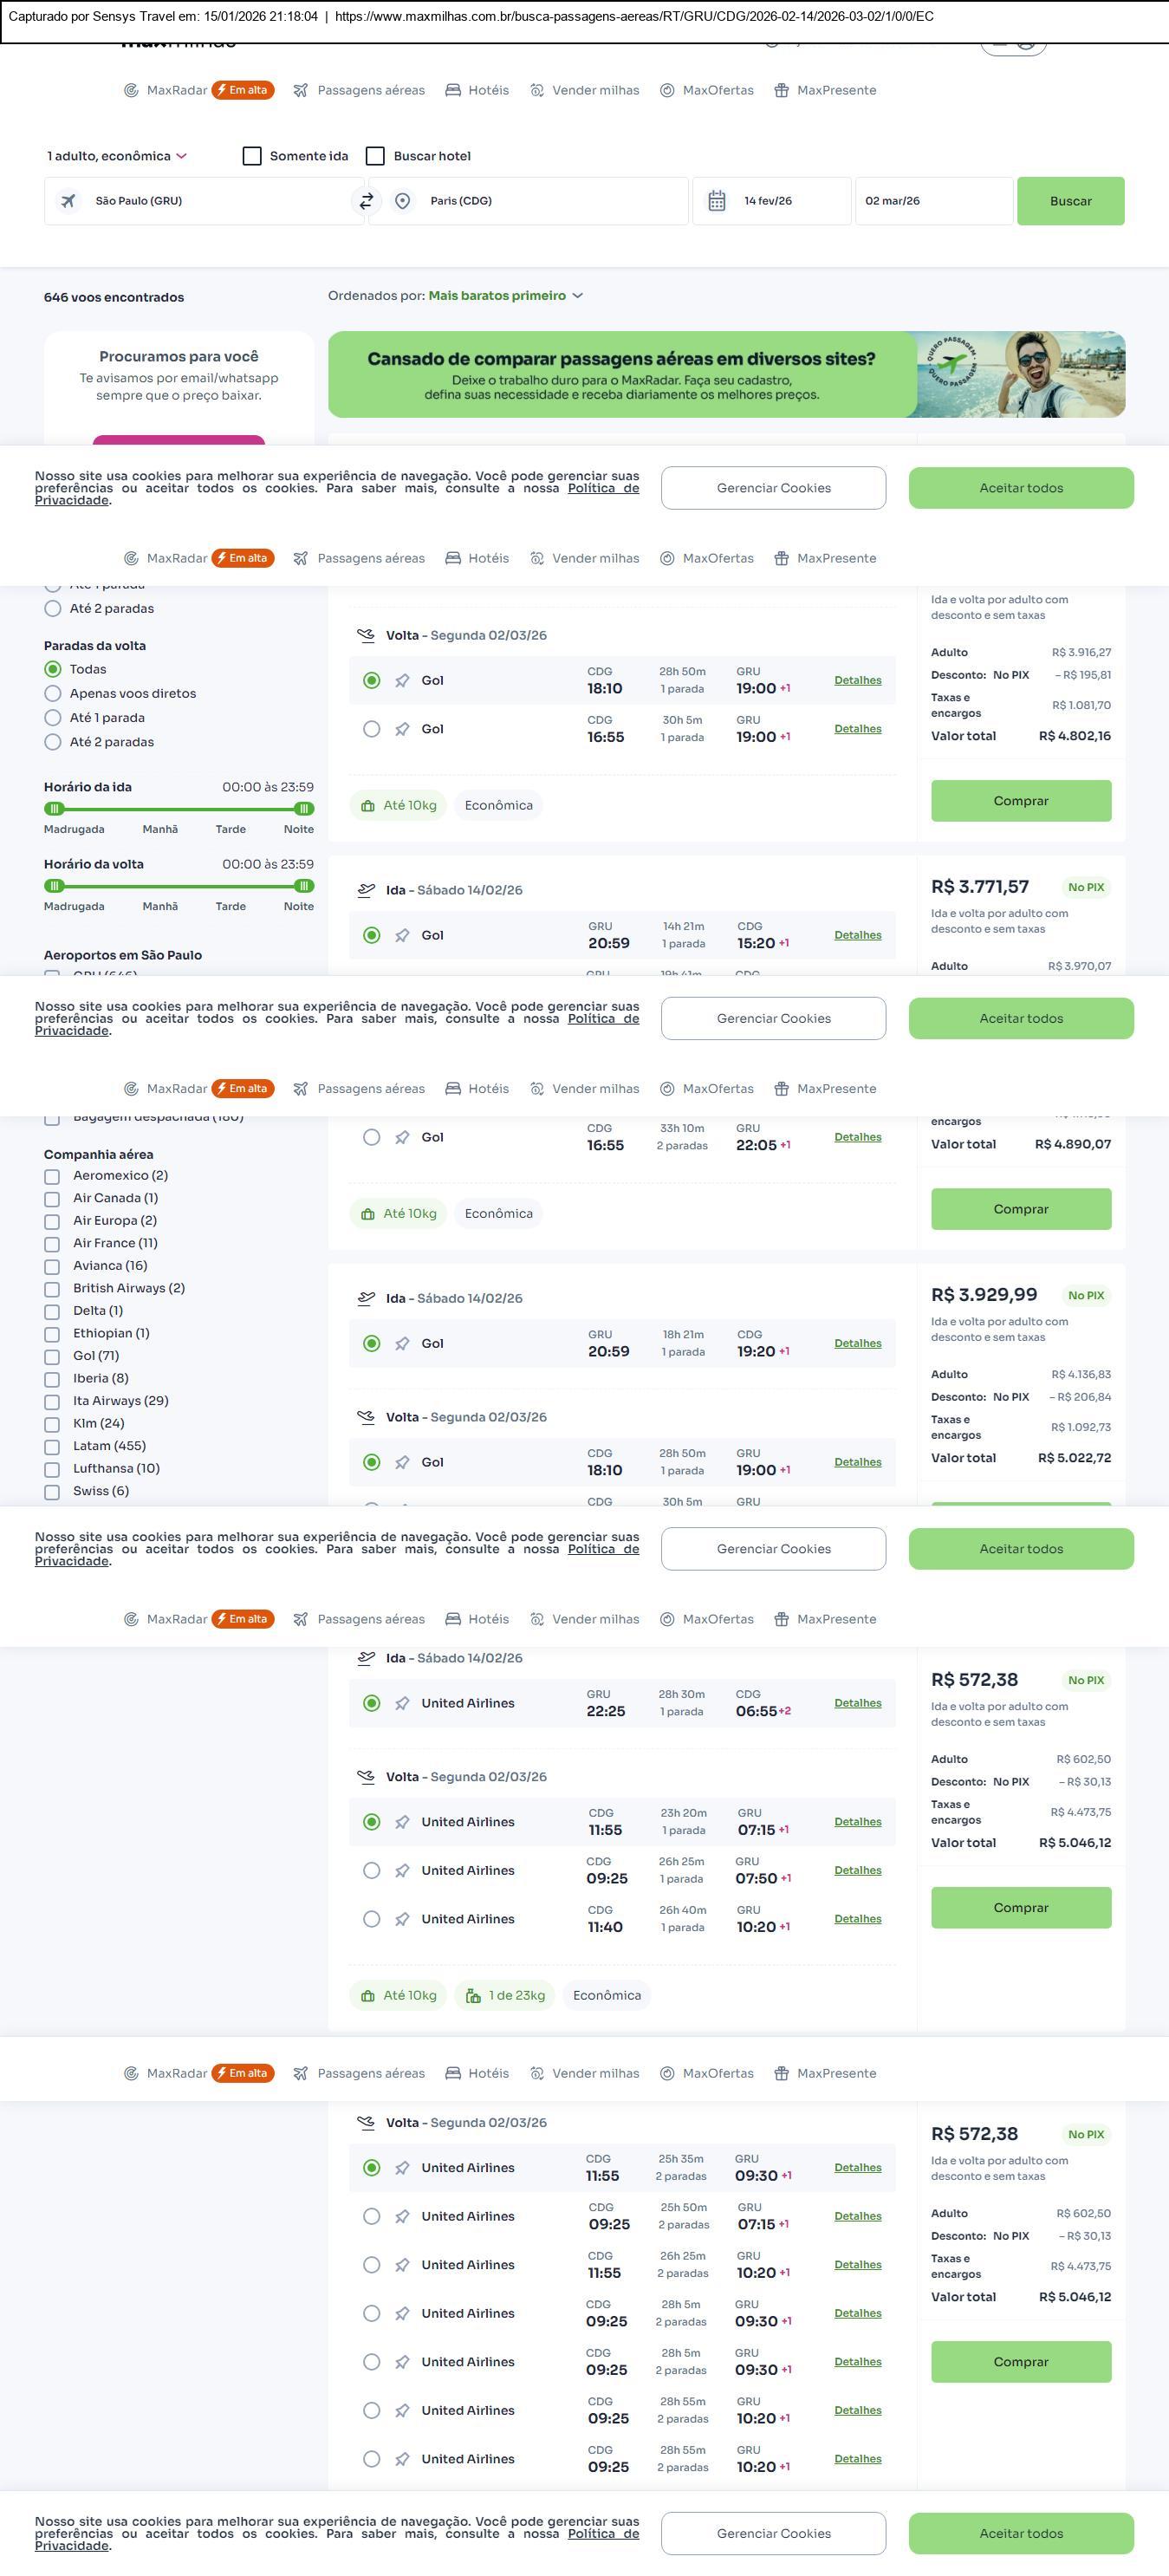Open Detalhes for the United 22:25 outbound flight
The image size is (1169, 2576).
857,1703
